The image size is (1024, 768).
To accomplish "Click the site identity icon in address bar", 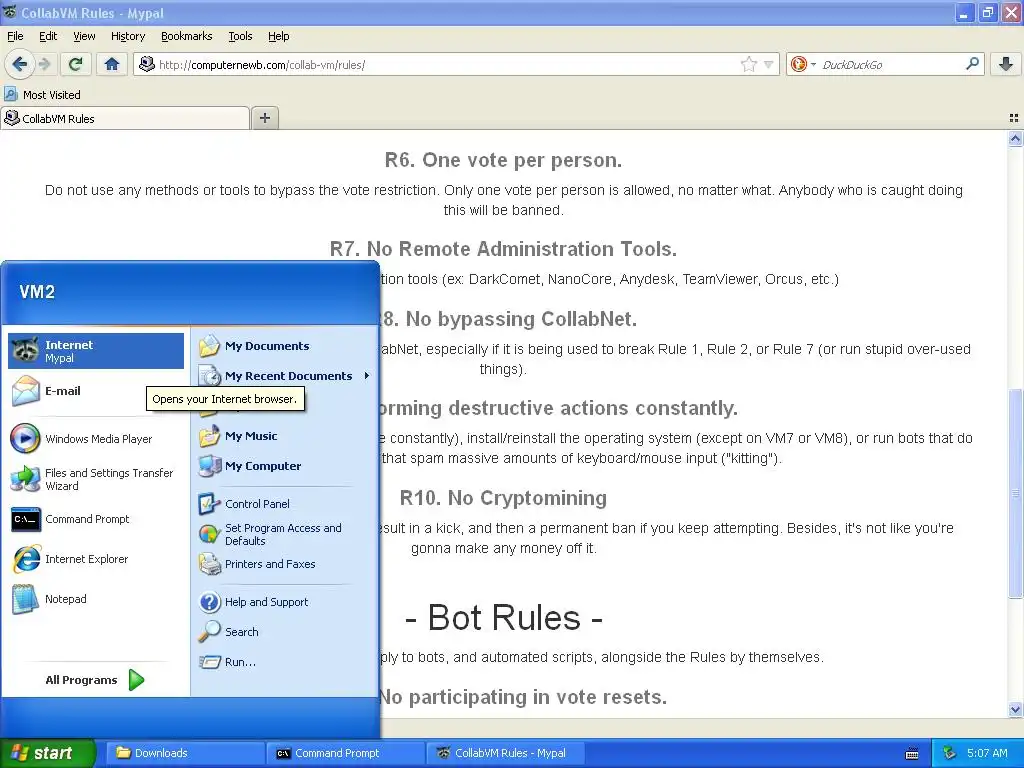I will [147, 64].
